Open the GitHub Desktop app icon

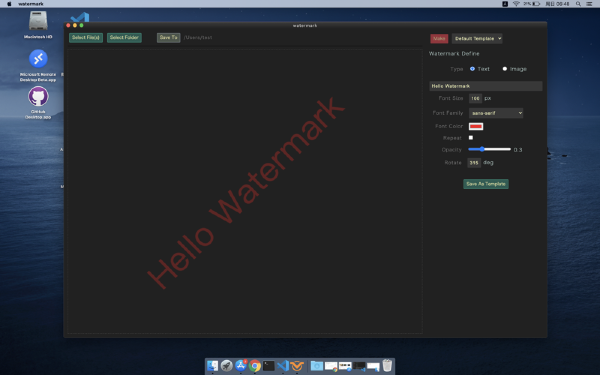click(x=38, y=96)
